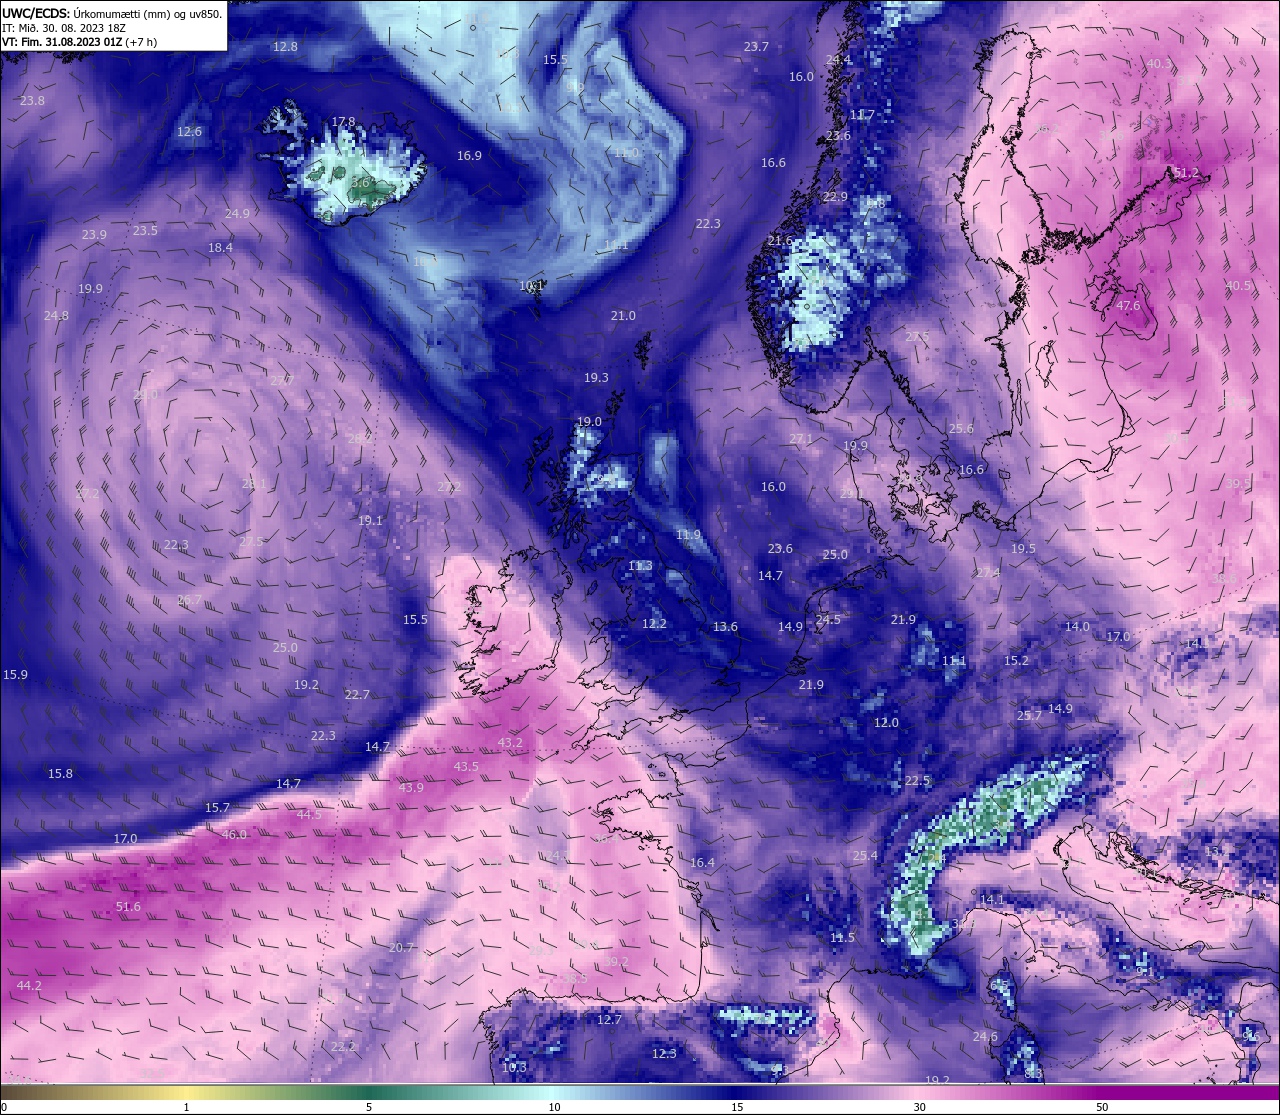The height and width of the screenshot is (1115, 1280).
Task: Click the map value 51.2
Action: [x=1186, y=173]
